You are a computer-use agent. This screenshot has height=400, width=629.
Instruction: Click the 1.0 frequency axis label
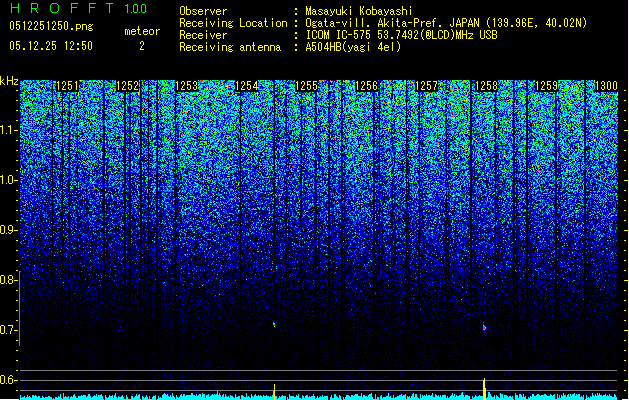(9, 180)
